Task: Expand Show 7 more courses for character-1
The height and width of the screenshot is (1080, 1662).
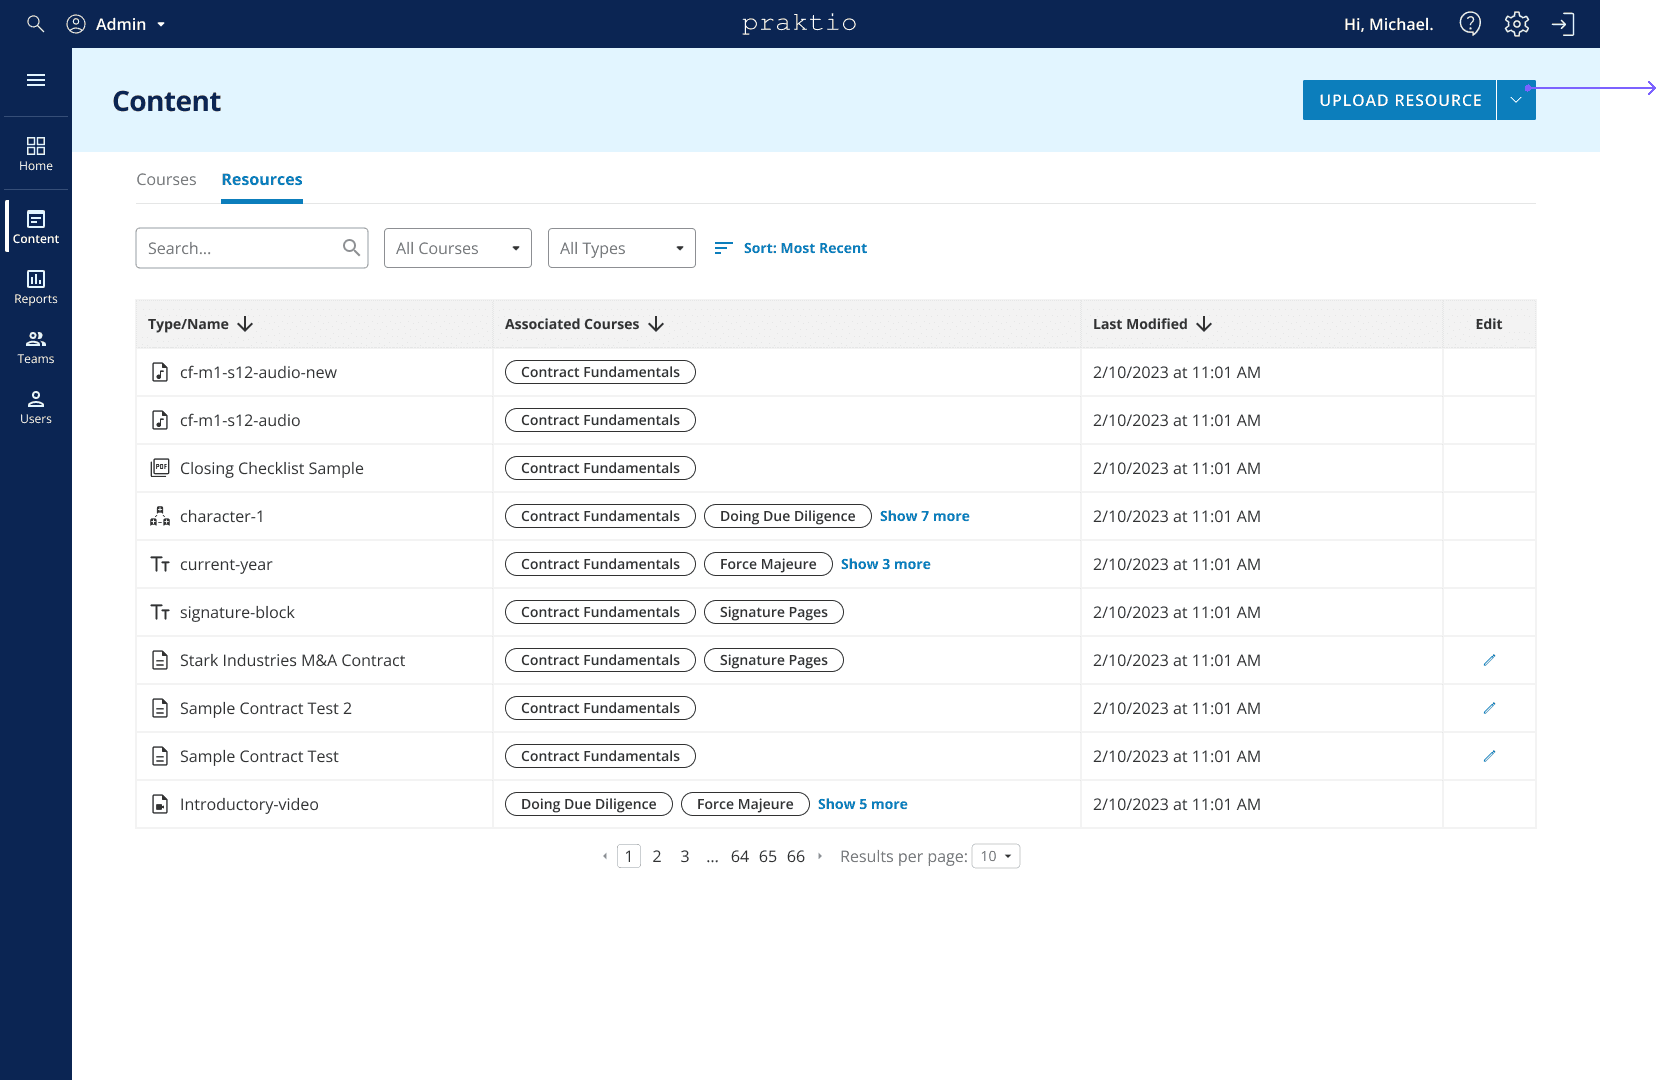Action: click(925, 516)
